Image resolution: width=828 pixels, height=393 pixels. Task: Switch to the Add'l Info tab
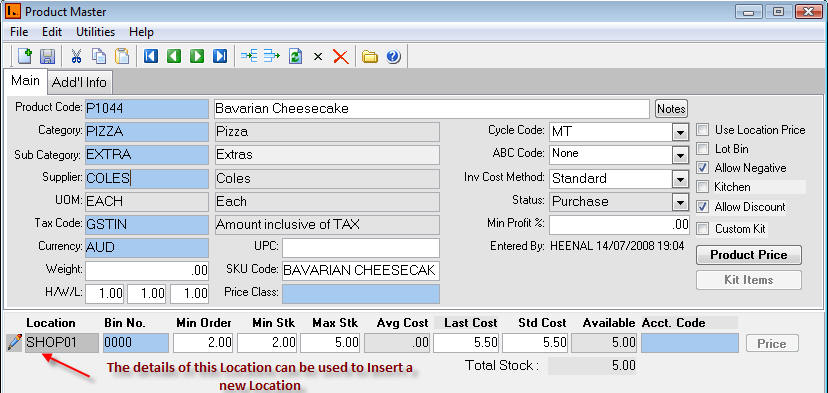coord(79,82)
